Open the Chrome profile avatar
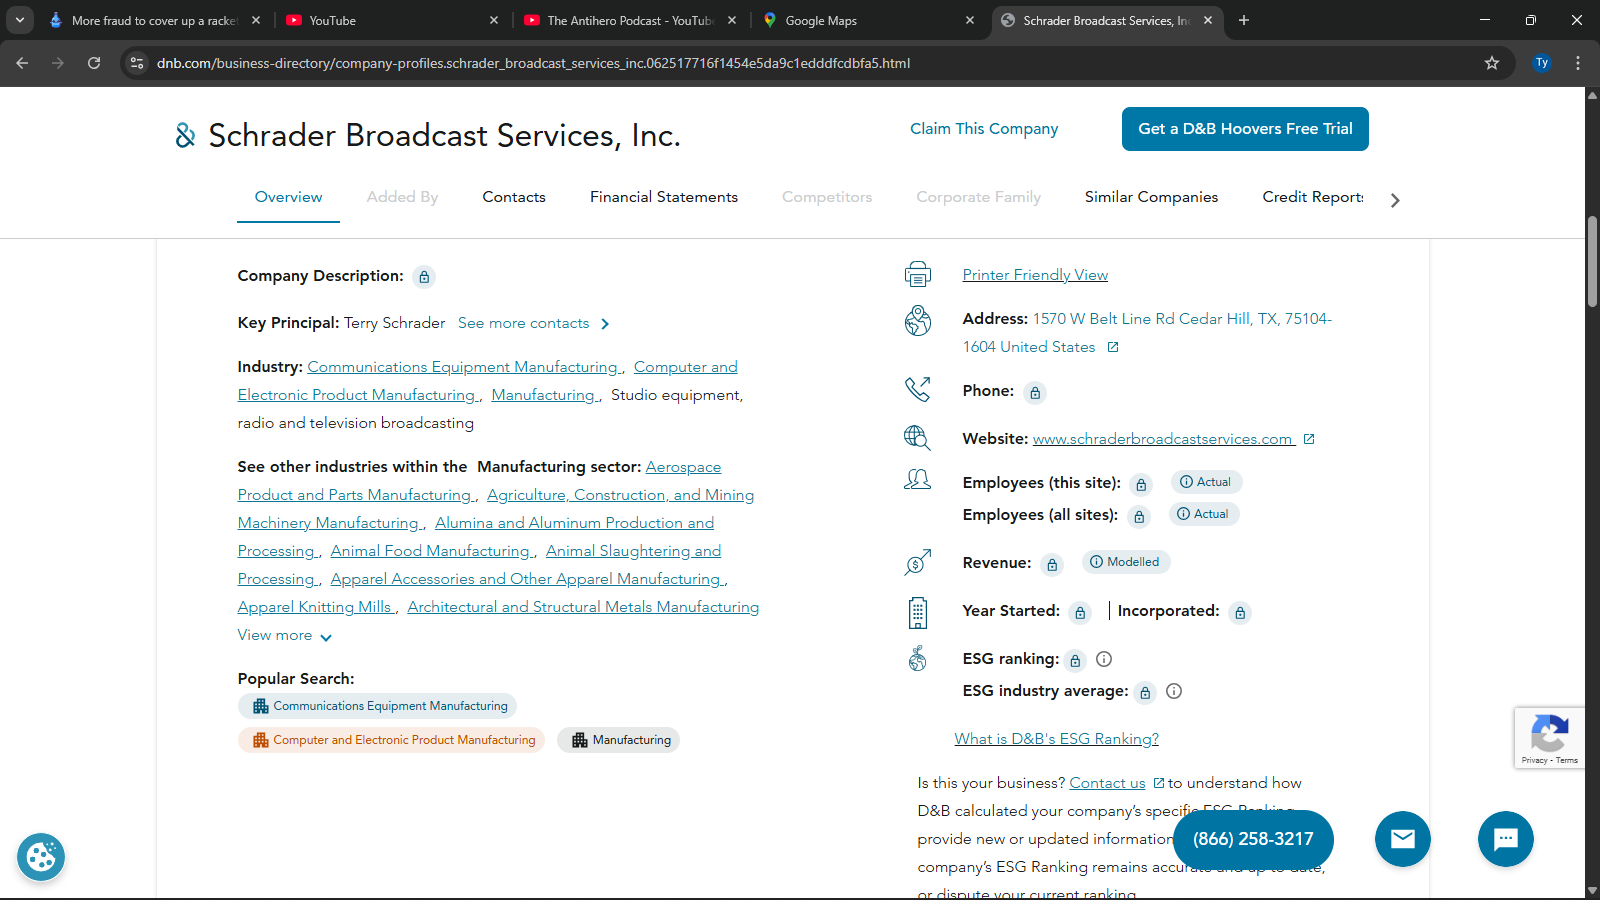This screenshot has height=900, width=1600. (1542, 63)
